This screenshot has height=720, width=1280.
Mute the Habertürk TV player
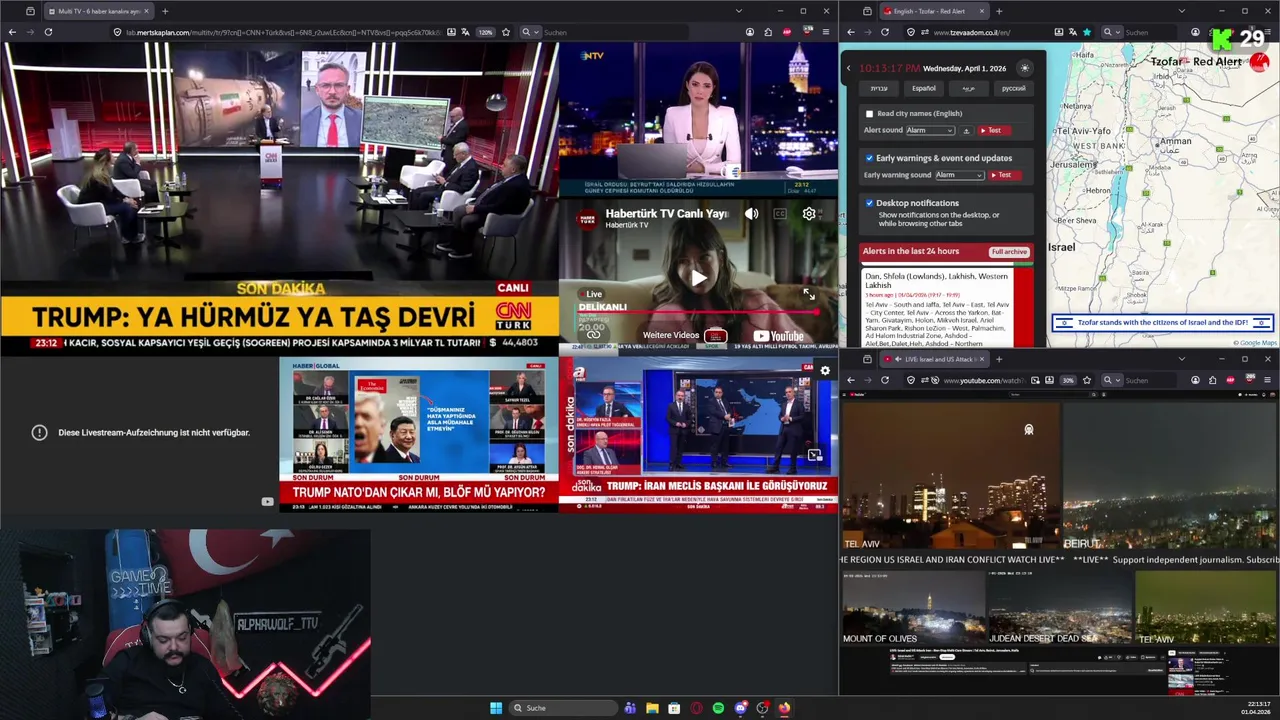click(x=752, y=213)
